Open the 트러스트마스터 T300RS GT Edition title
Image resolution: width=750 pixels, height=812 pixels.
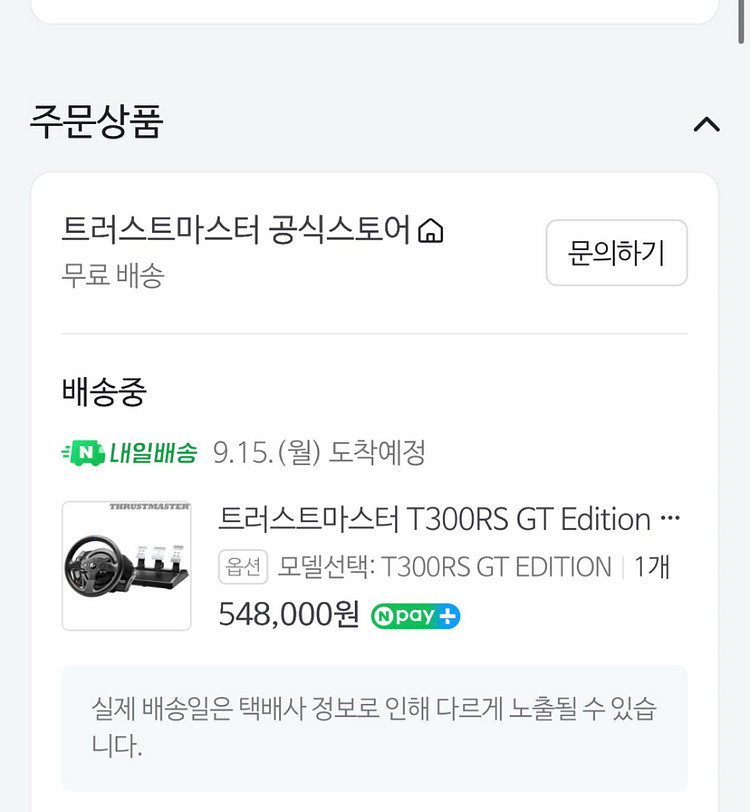coord(434,520)
